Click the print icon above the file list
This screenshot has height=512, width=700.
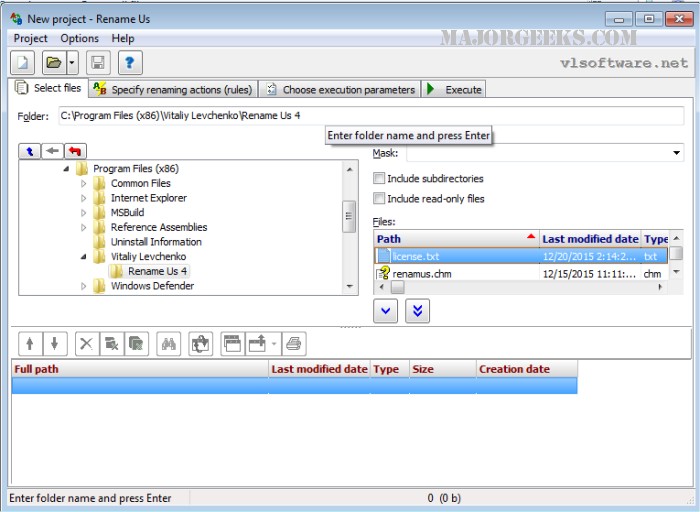pyautogui.click(x=294, y=343)
